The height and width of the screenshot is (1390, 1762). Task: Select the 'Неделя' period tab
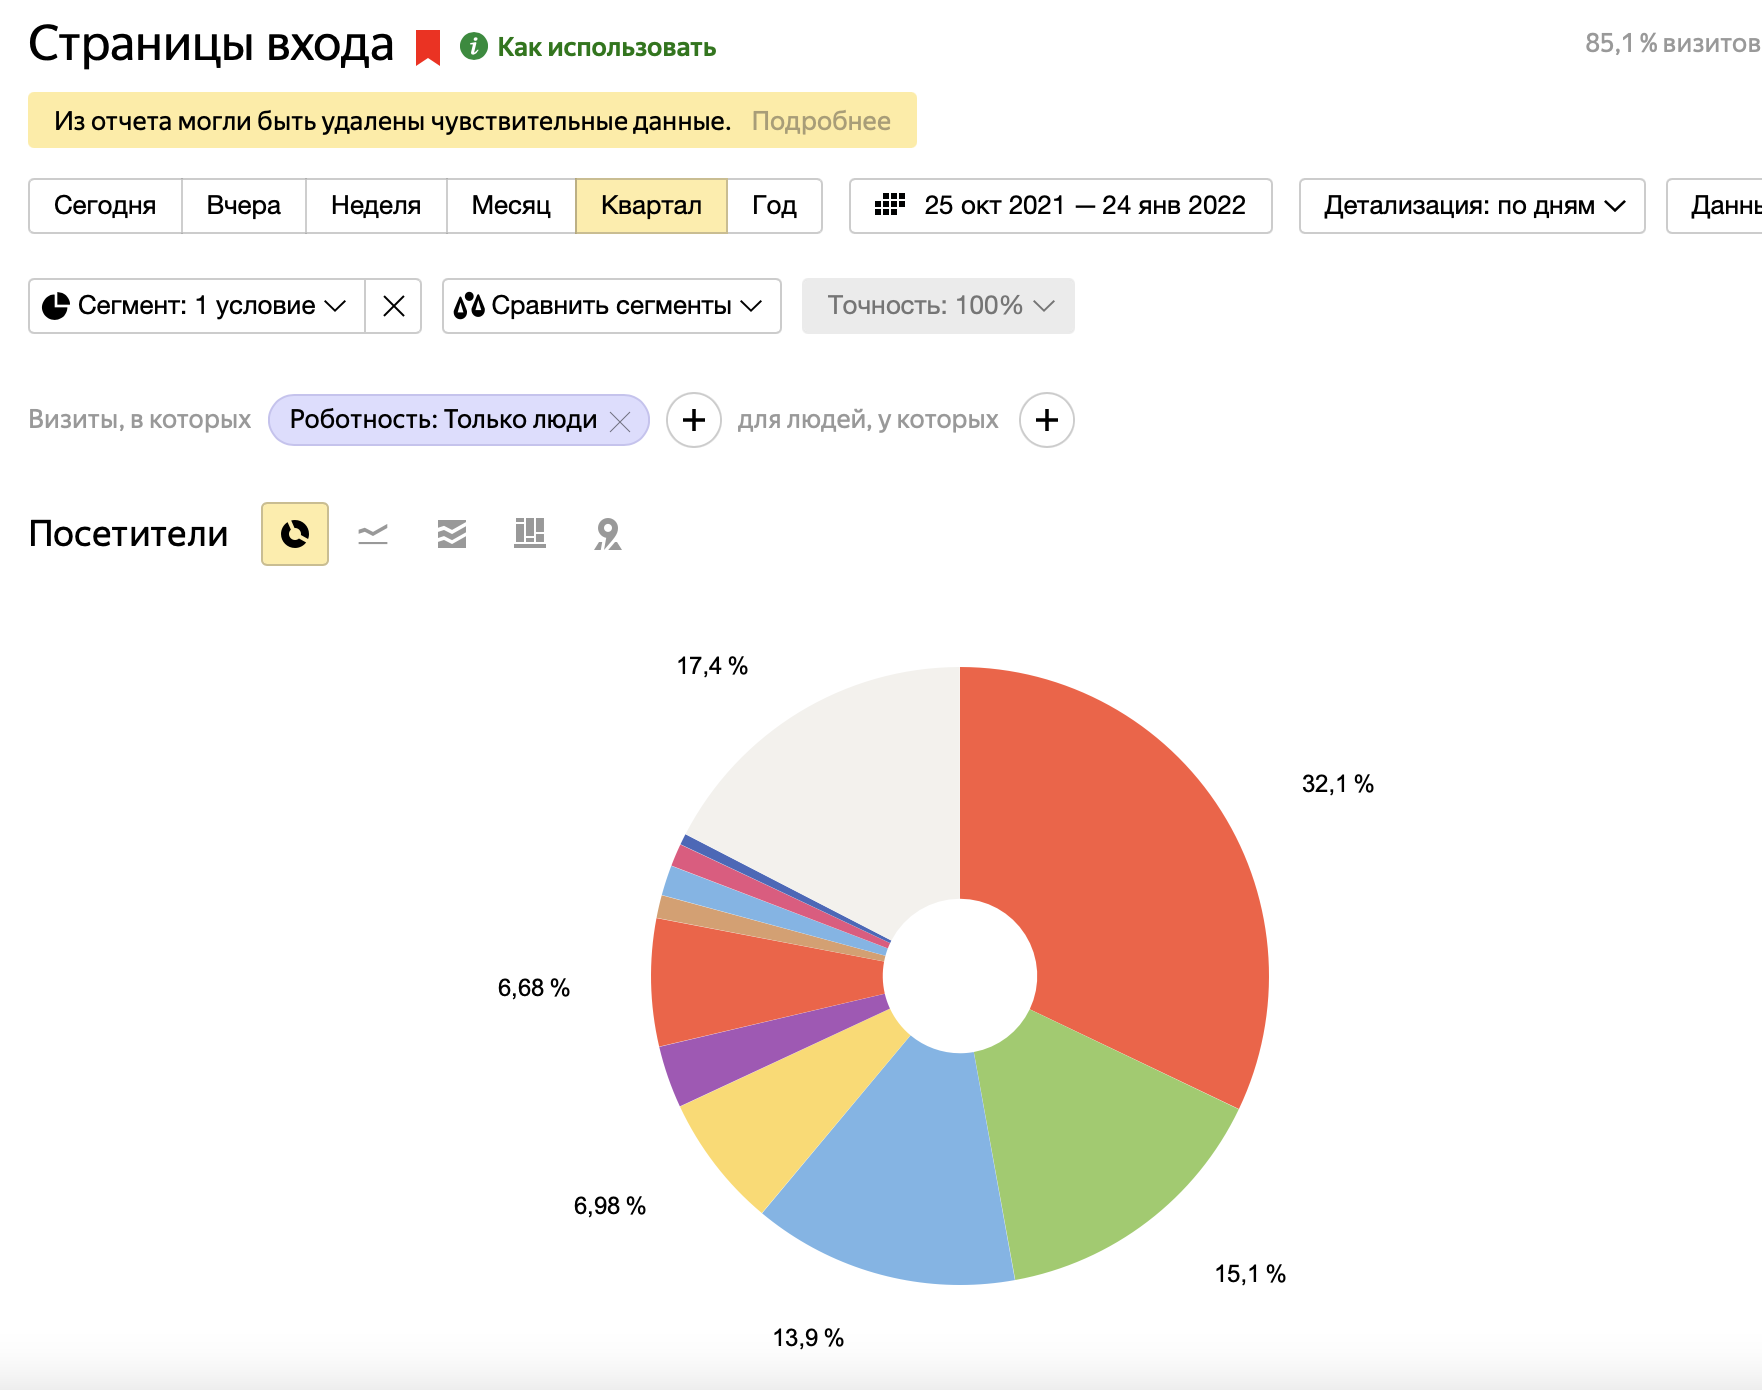pyautogui.click(x=376, y=206)
